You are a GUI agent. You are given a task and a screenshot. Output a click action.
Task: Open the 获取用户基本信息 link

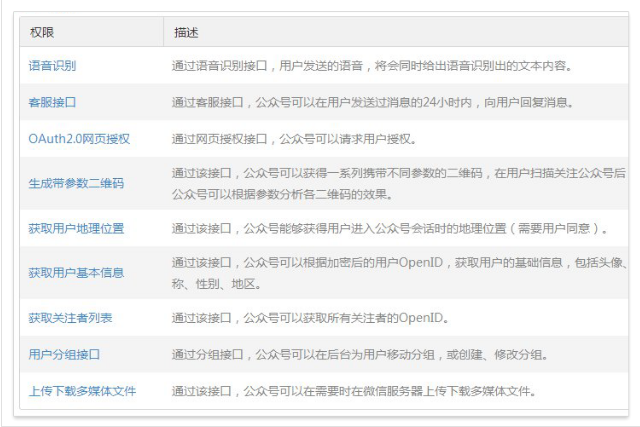[x=76, y=273]
